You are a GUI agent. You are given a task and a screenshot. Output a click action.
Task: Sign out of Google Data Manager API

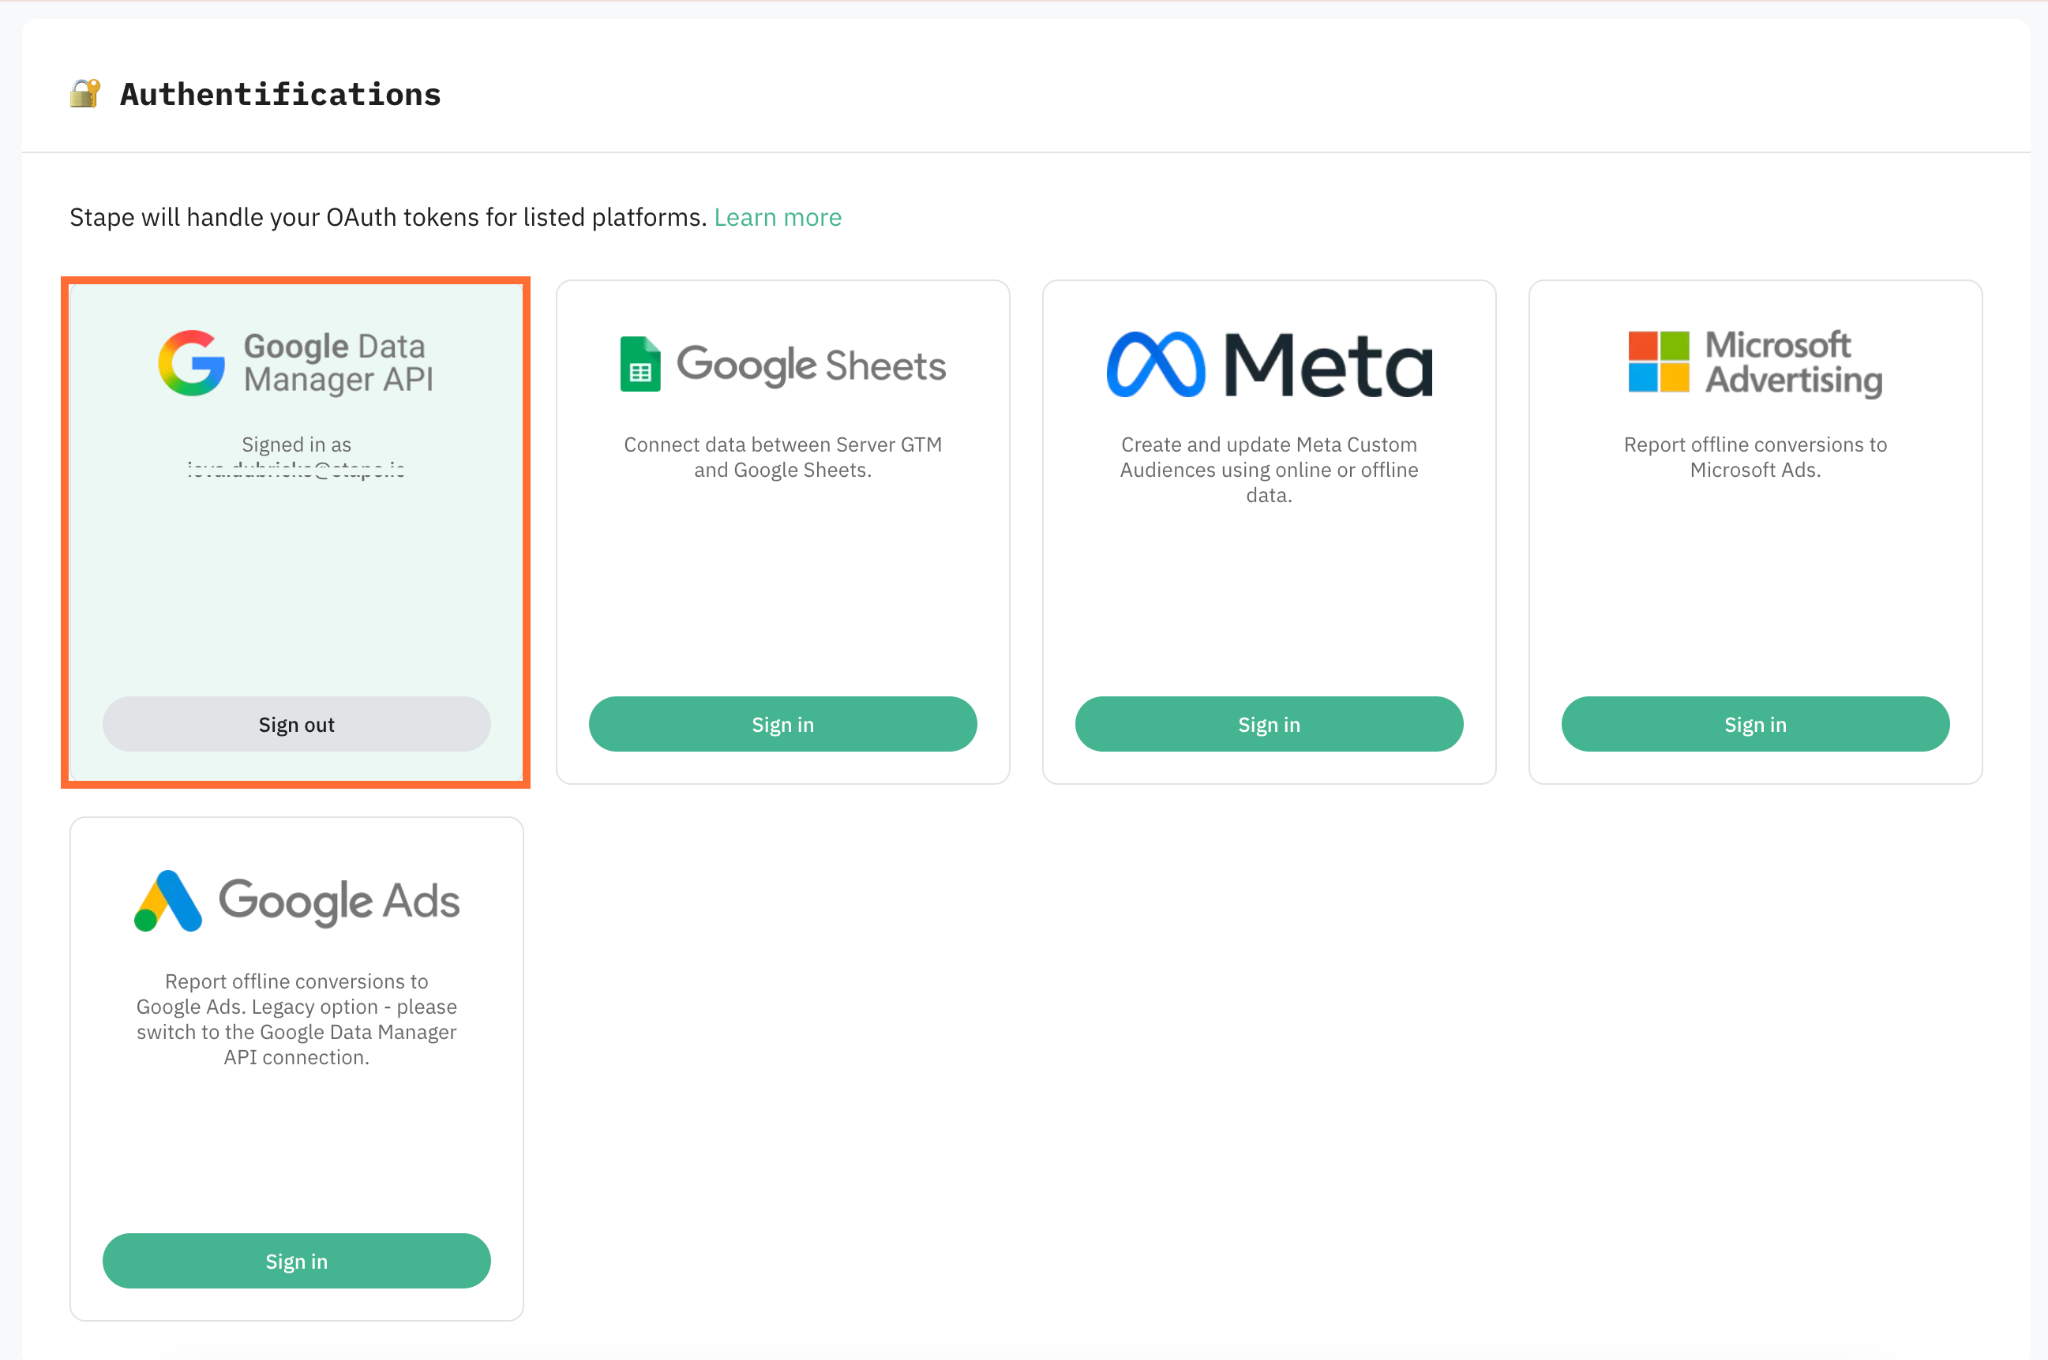pyautogui.click(x=297, y=724)
